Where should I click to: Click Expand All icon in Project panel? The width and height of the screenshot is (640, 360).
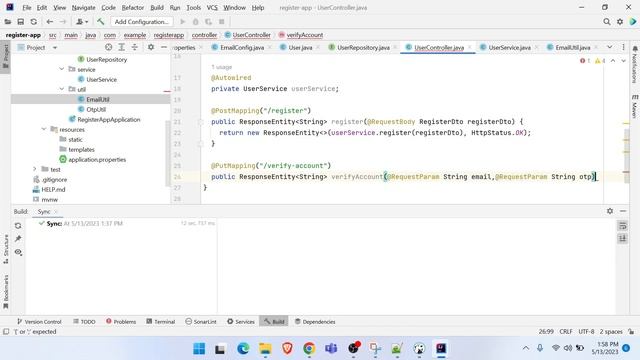[121, 47]
